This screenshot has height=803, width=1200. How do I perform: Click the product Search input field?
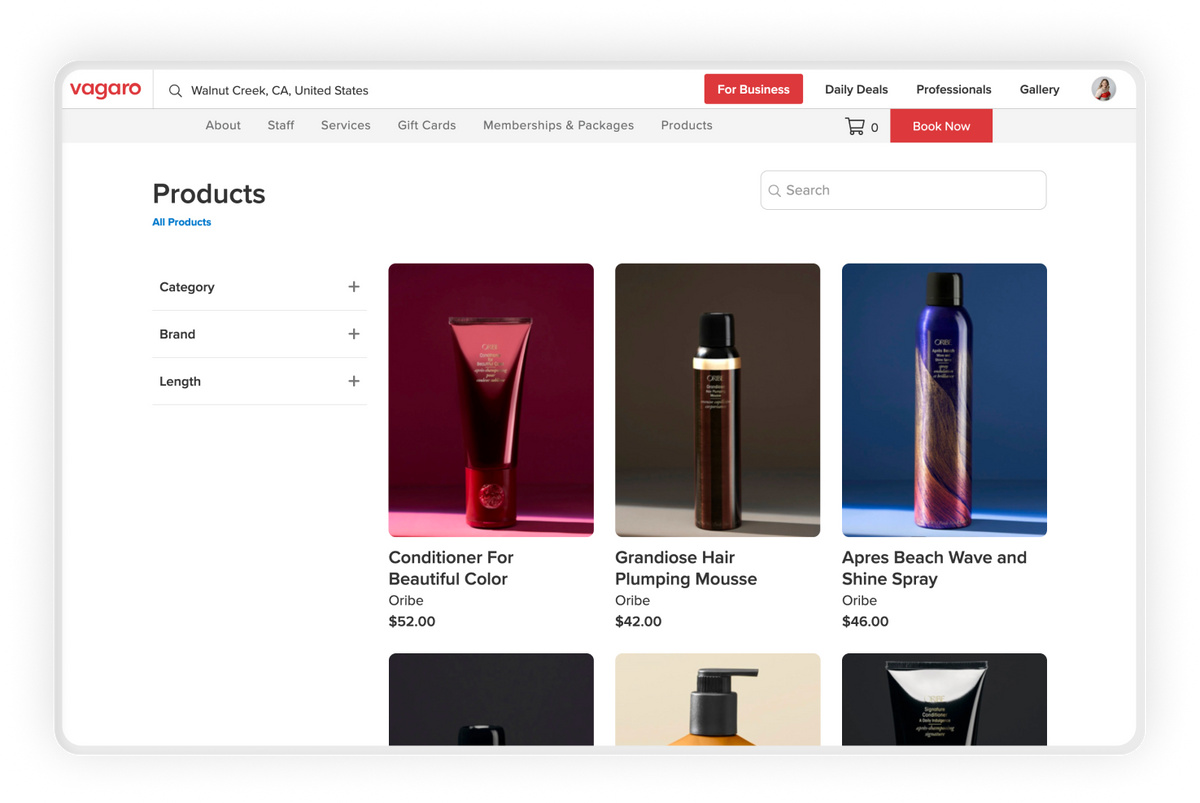tap(903, 190)
